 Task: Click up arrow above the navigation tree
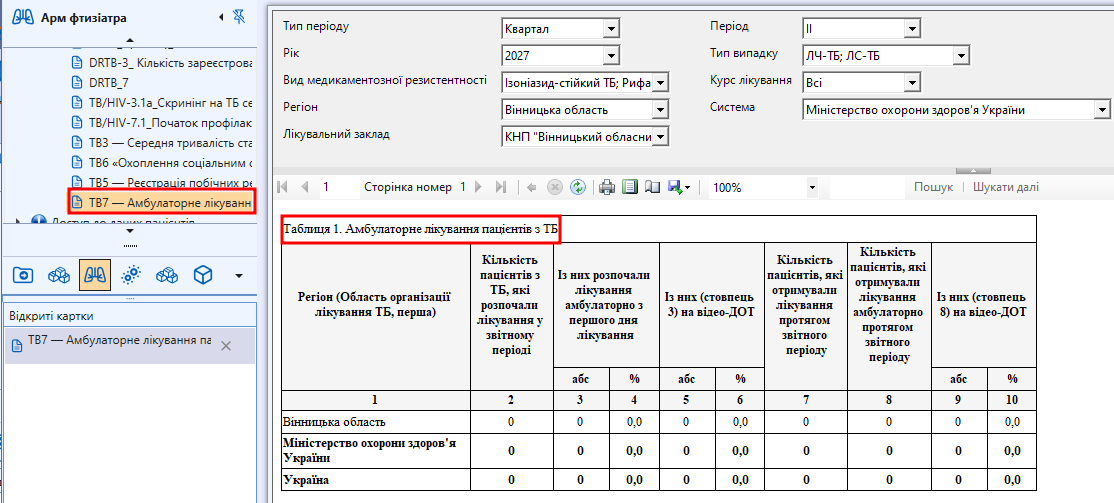coord(129,40)
